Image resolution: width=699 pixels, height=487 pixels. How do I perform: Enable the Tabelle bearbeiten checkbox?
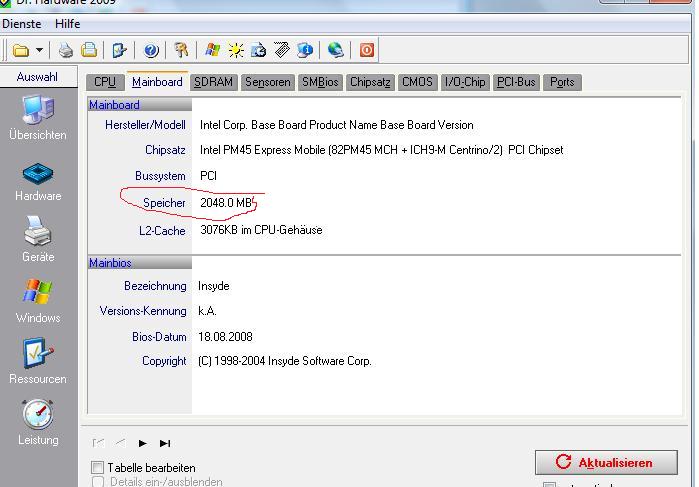click(97, 467)
